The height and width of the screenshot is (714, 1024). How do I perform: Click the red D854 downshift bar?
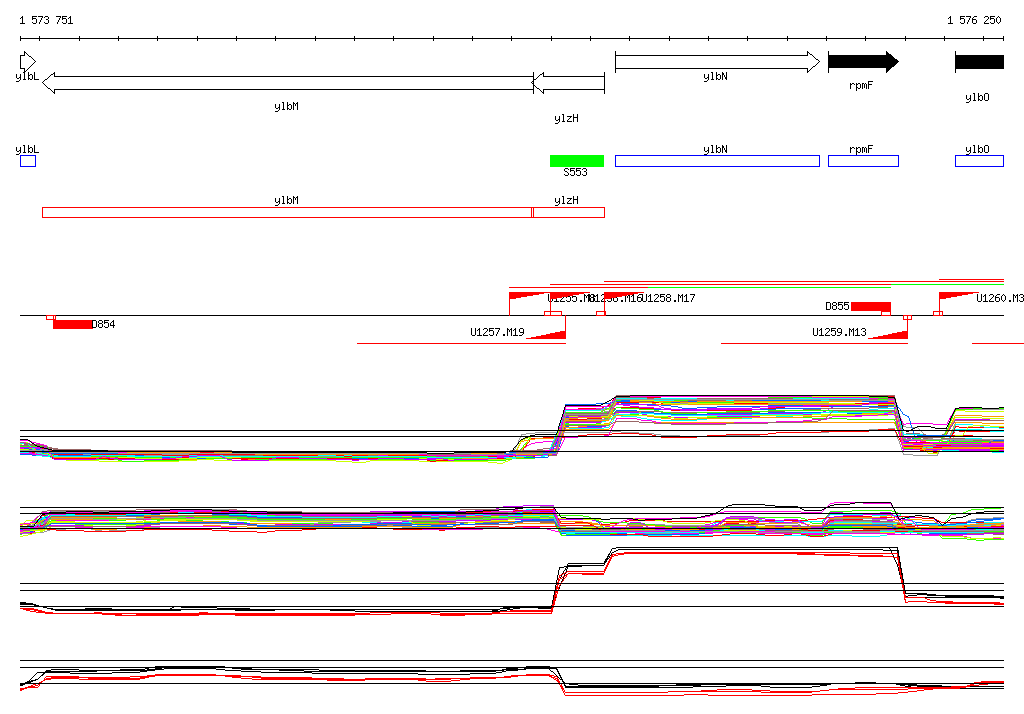[x=72, y=324]
